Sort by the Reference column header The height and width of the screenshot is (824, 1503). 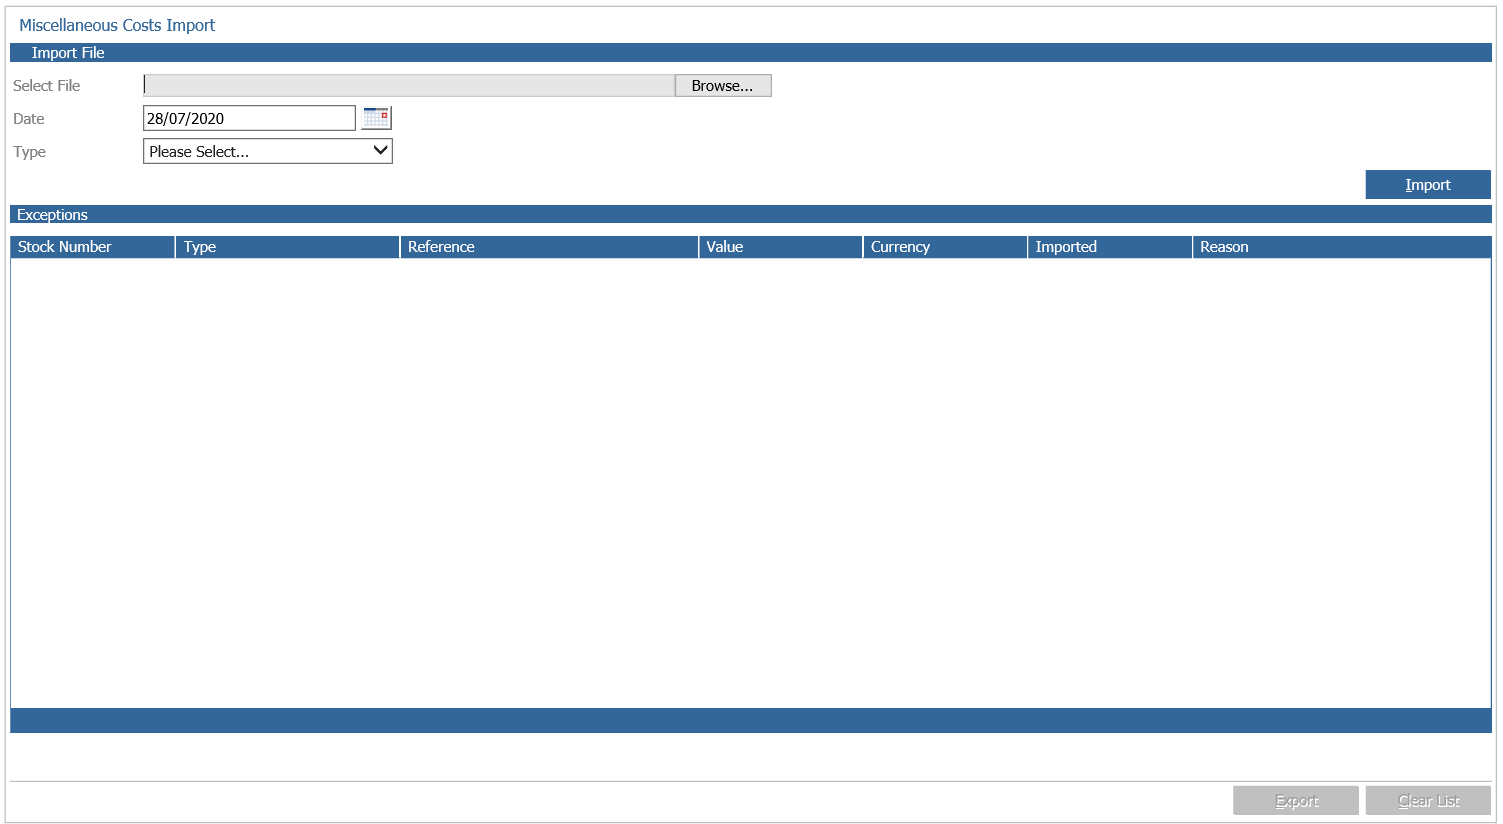(x=549, y=247)
